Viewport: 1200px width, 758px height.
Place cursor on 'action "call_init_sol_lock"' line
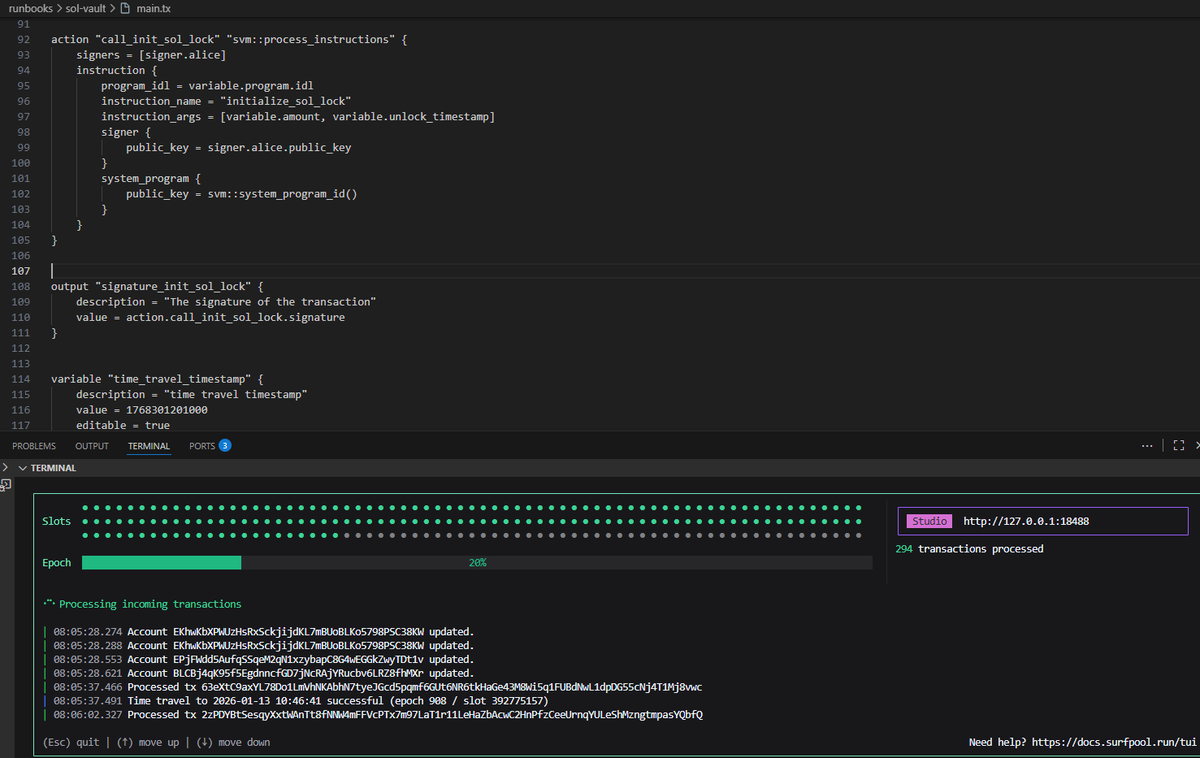[x=229, y=39]
